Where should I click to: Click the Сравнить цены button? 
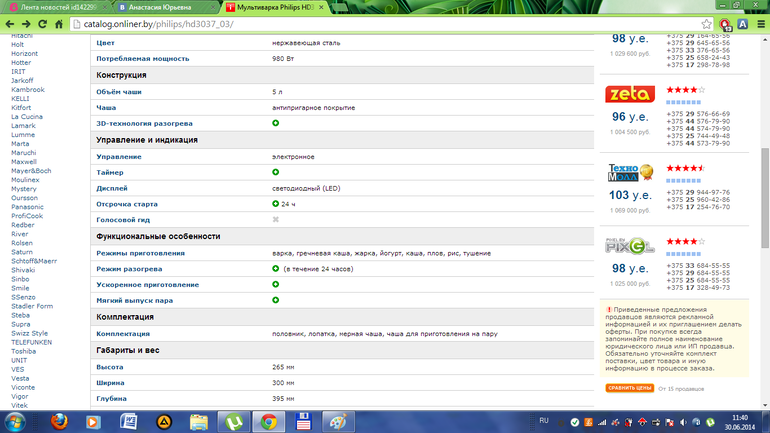[629, 387]
